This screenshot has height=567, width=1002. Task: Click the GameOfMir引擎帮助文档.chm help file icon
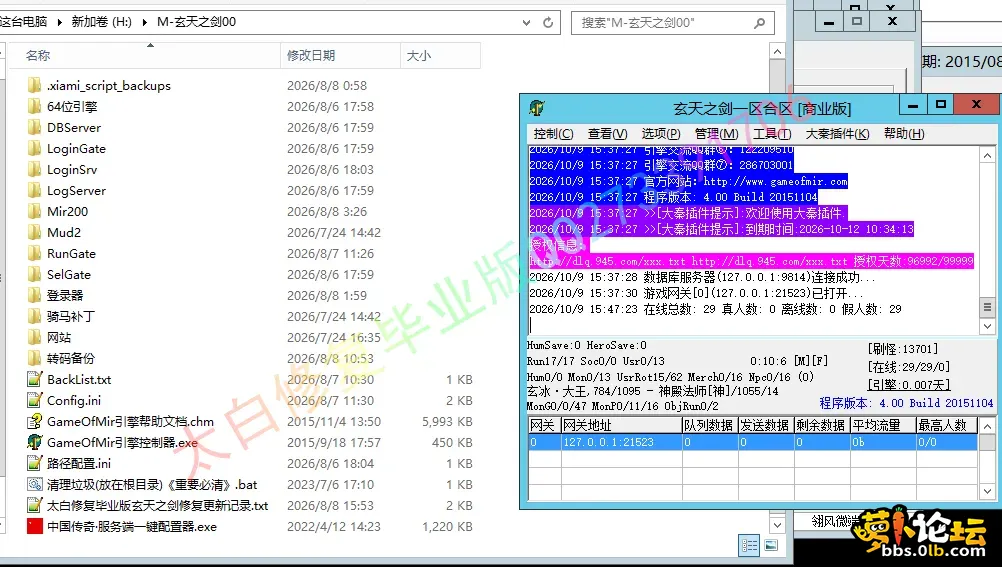(x=35, y=422)
